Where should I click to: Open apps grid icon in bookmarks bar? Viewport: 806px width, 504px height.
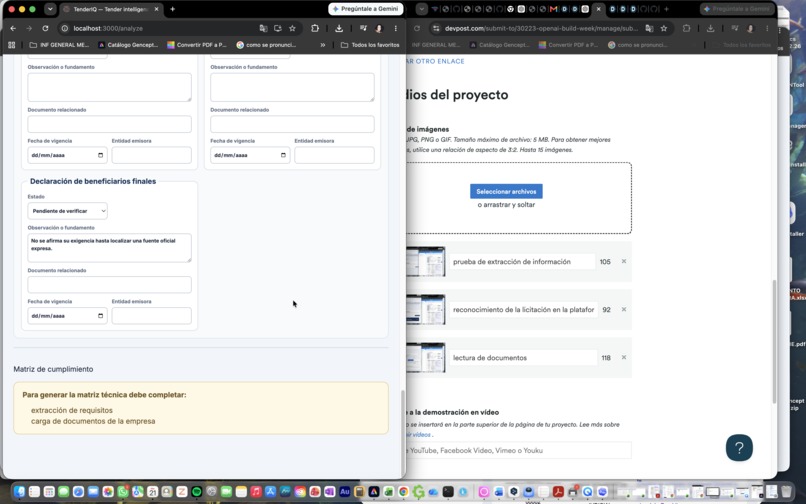coord(11,45)
